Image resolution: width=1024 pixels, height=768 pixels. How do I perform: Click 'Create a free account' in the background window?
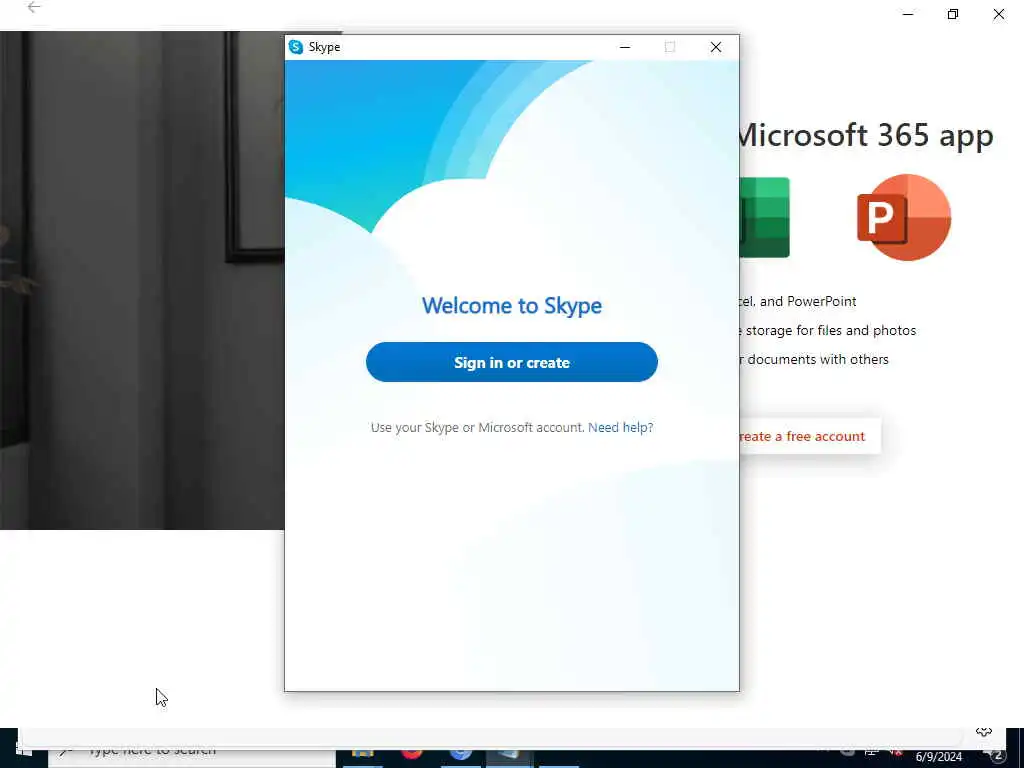pos(810,436)
